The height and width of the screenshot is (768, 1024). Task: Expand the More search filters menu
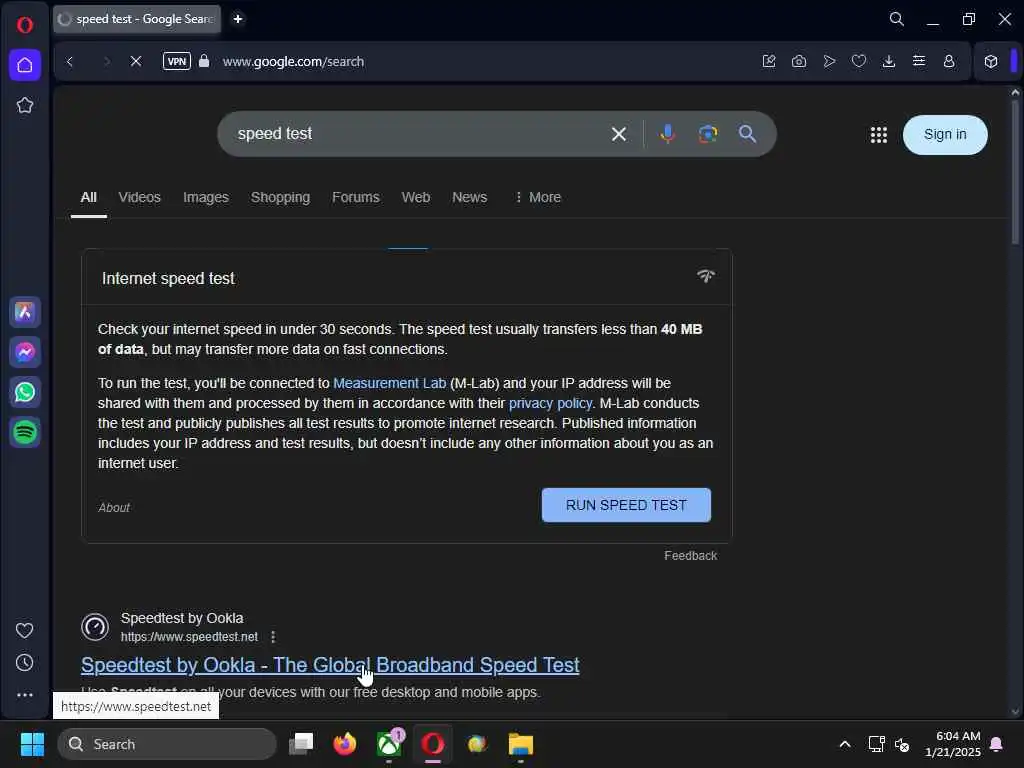click(537, 197)
